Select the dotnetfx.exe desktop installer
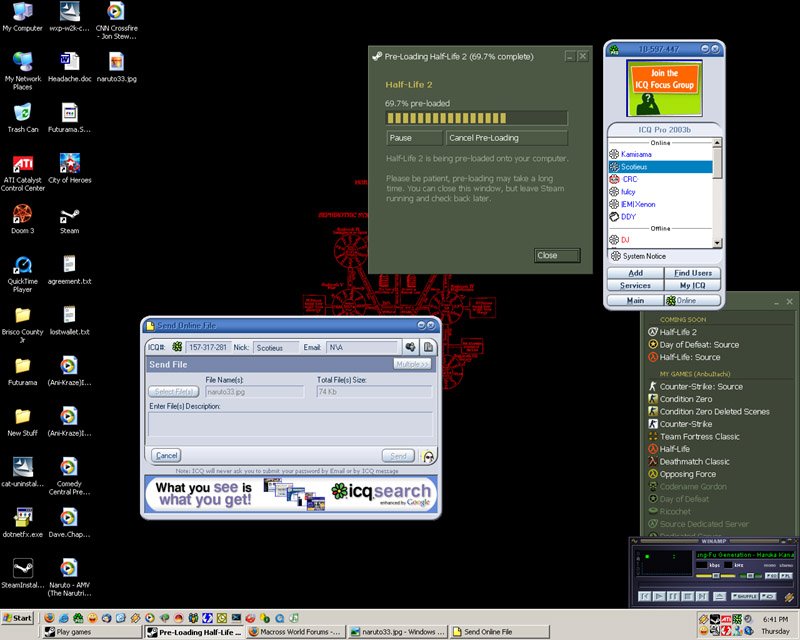This screenshot has height=640, width=800. point(22,523)
